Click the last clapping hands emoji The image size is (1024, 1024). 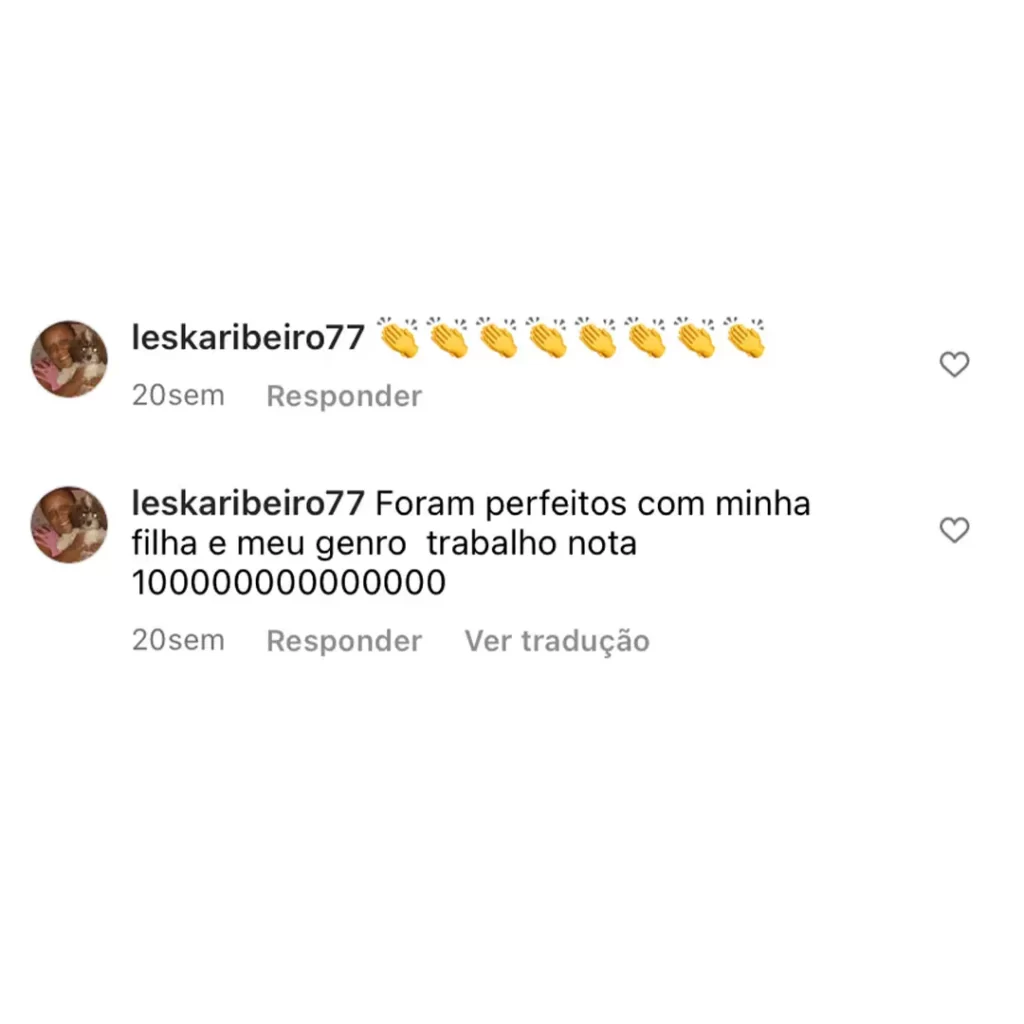[744, 337]
